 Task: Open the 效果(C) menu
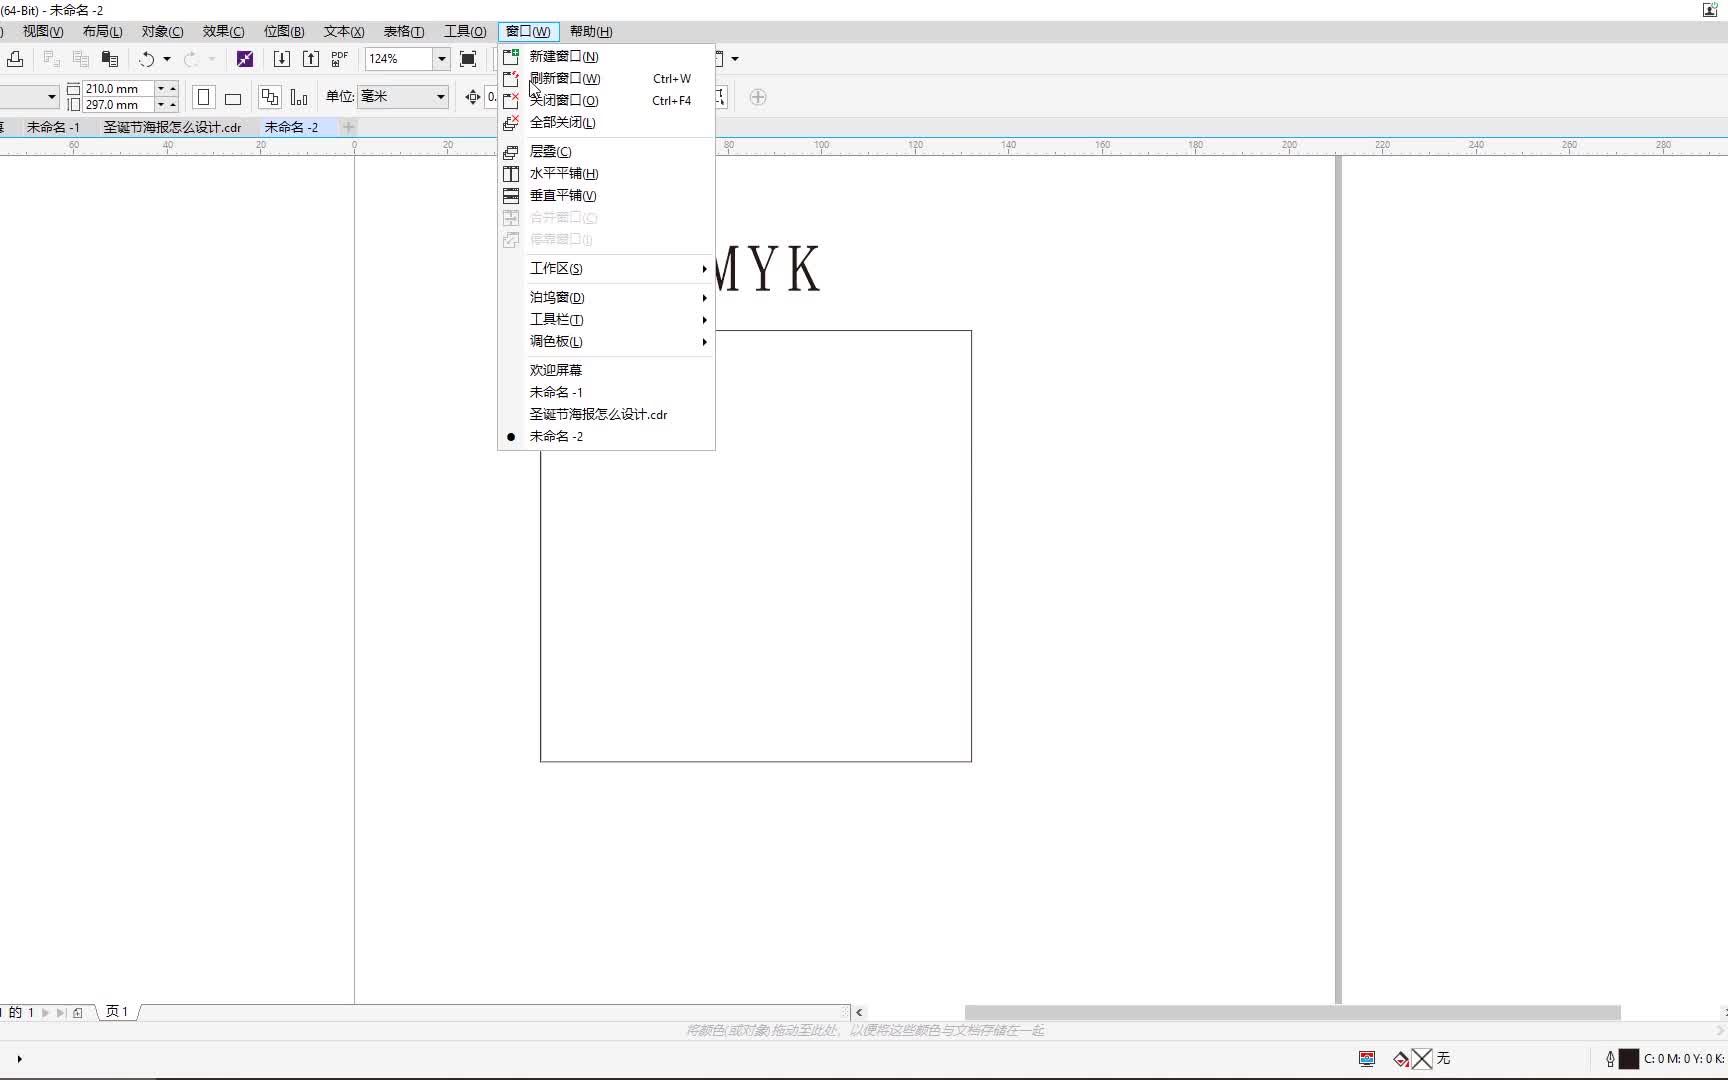point(223,32)
